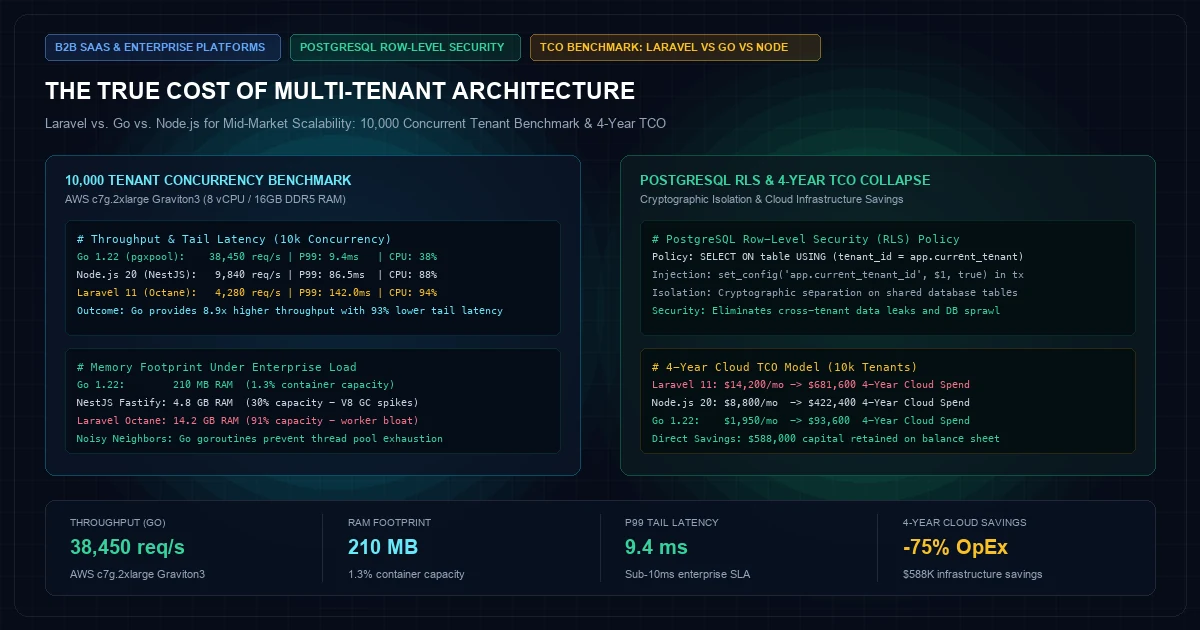1200x630 pixels.
Task: Click the '# PostgreSQL Row-Level Security (RLS) Policy' comment
Action: 805,239
